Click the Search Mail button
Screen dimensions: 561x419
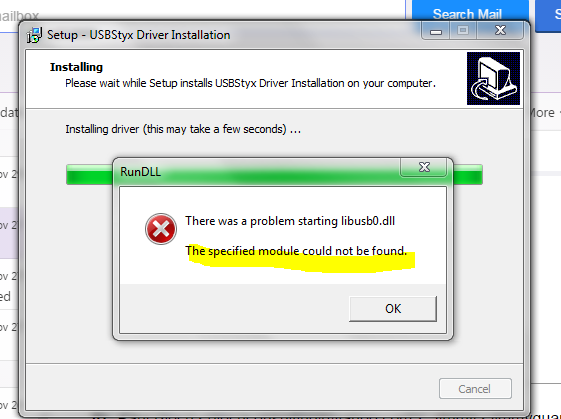467,14
